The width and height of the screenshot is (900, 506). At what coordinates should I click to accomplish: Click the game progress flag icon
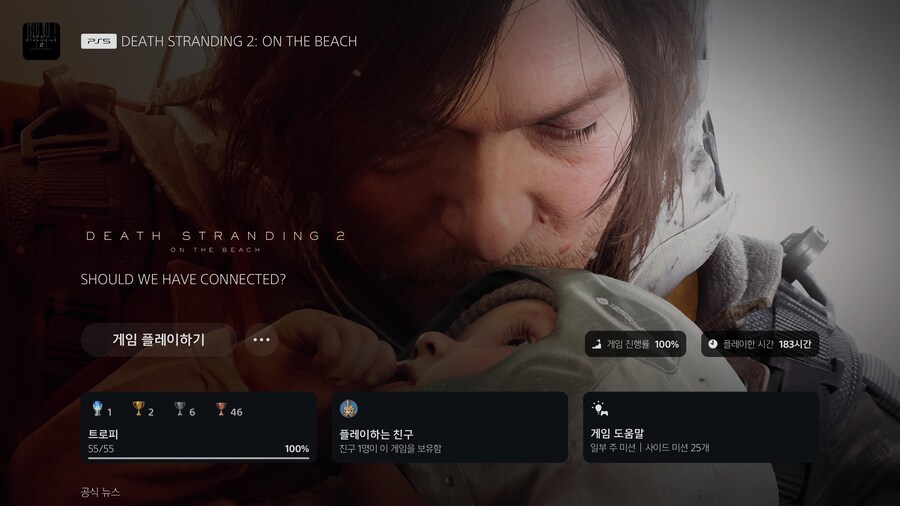click(x=597, y=344)
